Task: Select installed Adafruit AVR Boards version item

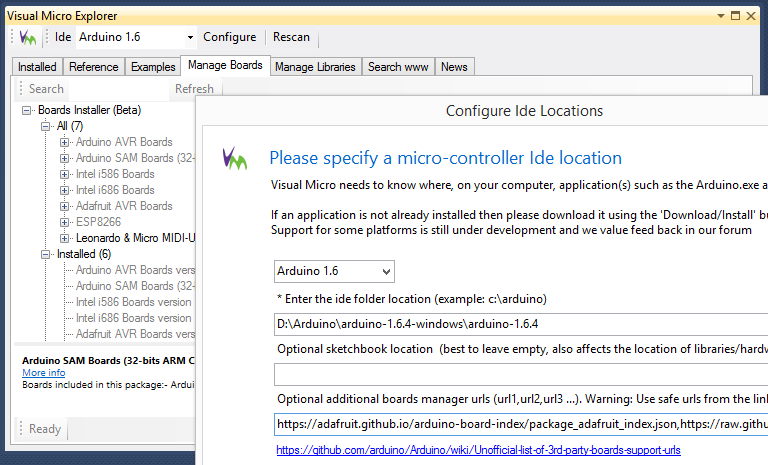Action: point(135,334)
